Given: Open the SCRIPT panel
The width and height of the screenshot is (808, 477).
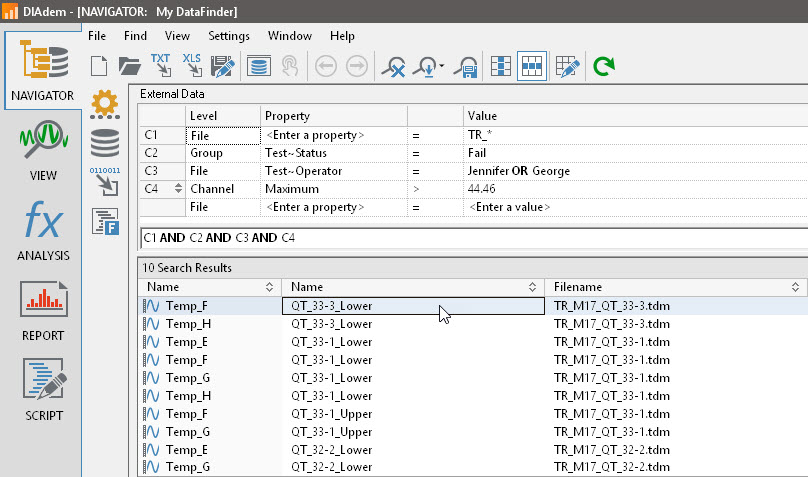Looking at the screenshot, I should click(x=43, y=390).
